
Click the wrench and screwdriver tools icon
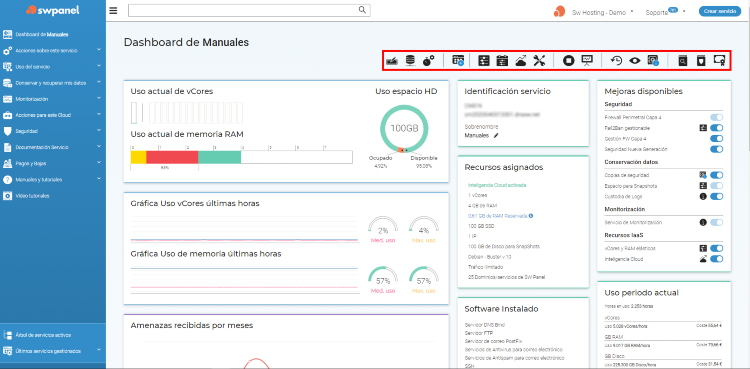[540, 60]
